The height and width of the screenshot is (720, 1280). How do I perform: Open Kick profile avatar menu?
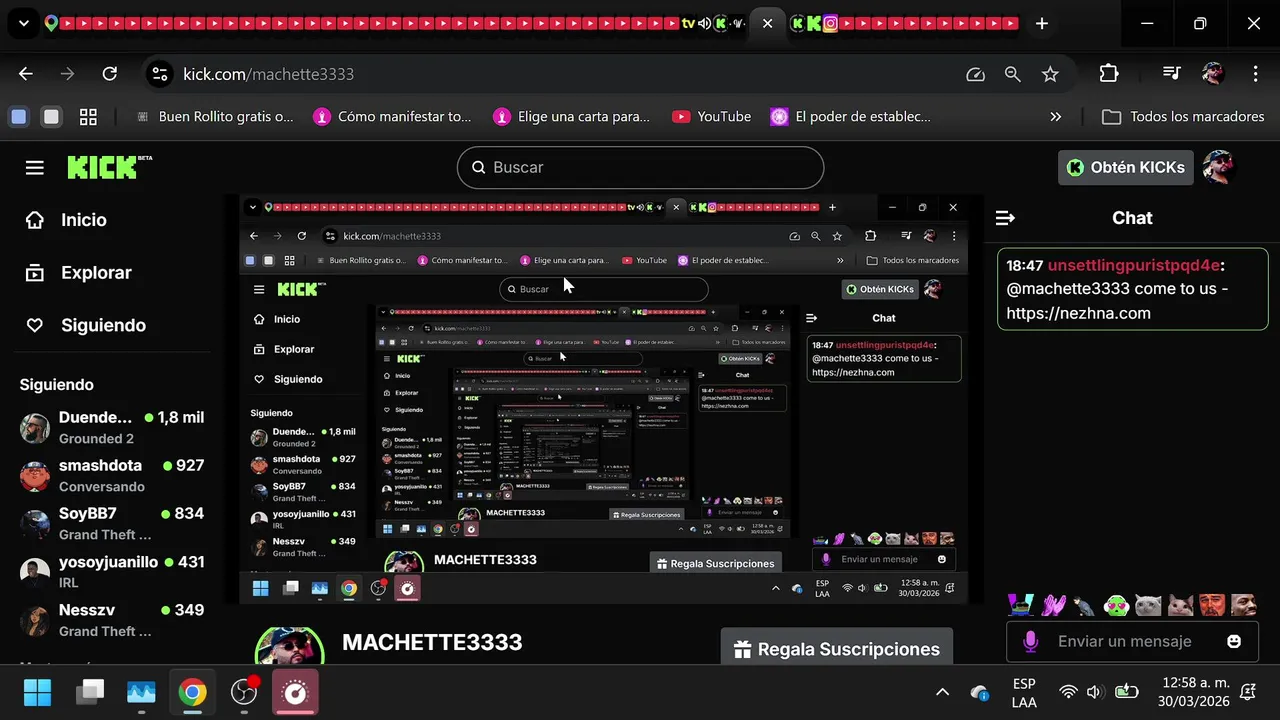pyautogui.click(x=1218, y=167)
